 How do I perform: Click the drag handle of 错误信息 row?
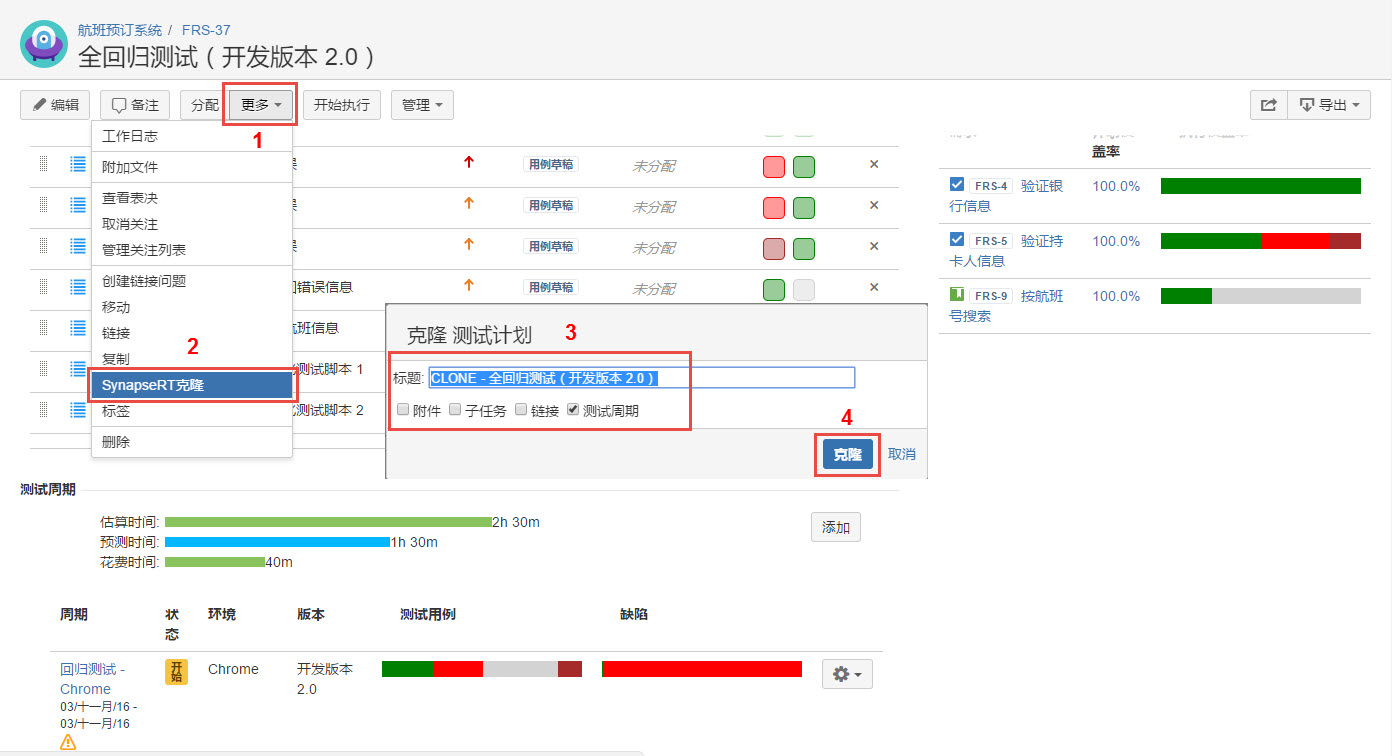tap(44, 287)
